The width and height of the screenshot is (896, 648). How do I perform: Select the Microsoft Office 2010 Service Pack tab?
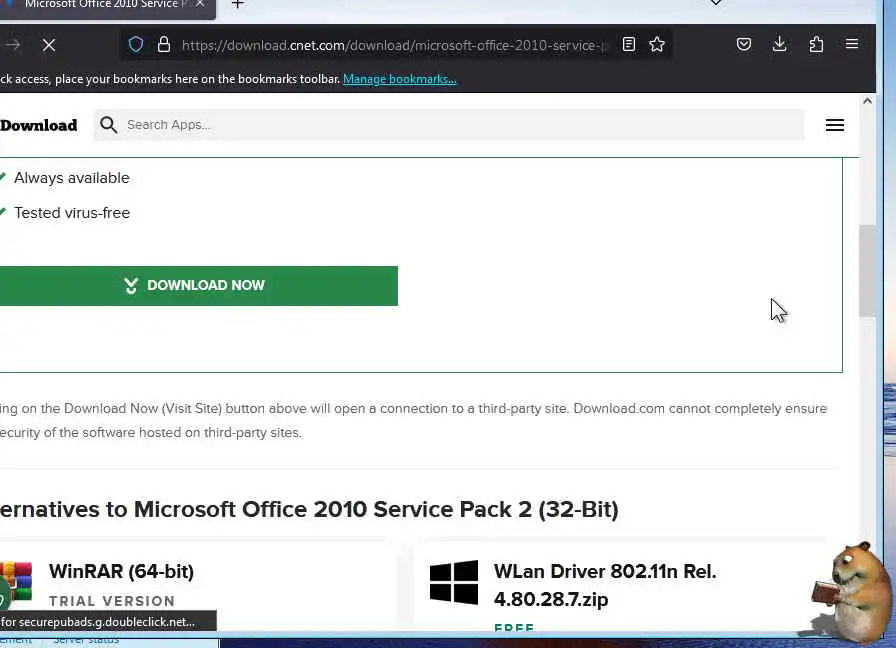pyautogui.click(x=100, y=5)
